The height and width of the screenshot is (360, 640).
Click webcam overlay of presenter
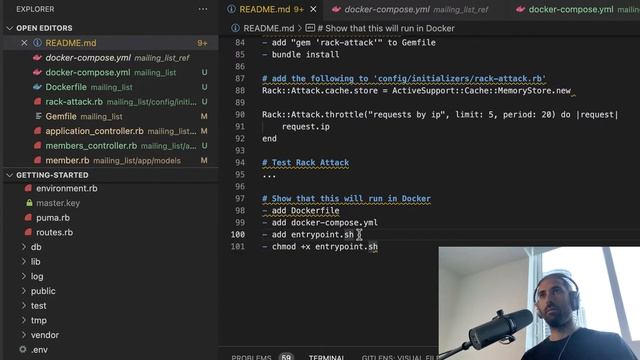539,303
